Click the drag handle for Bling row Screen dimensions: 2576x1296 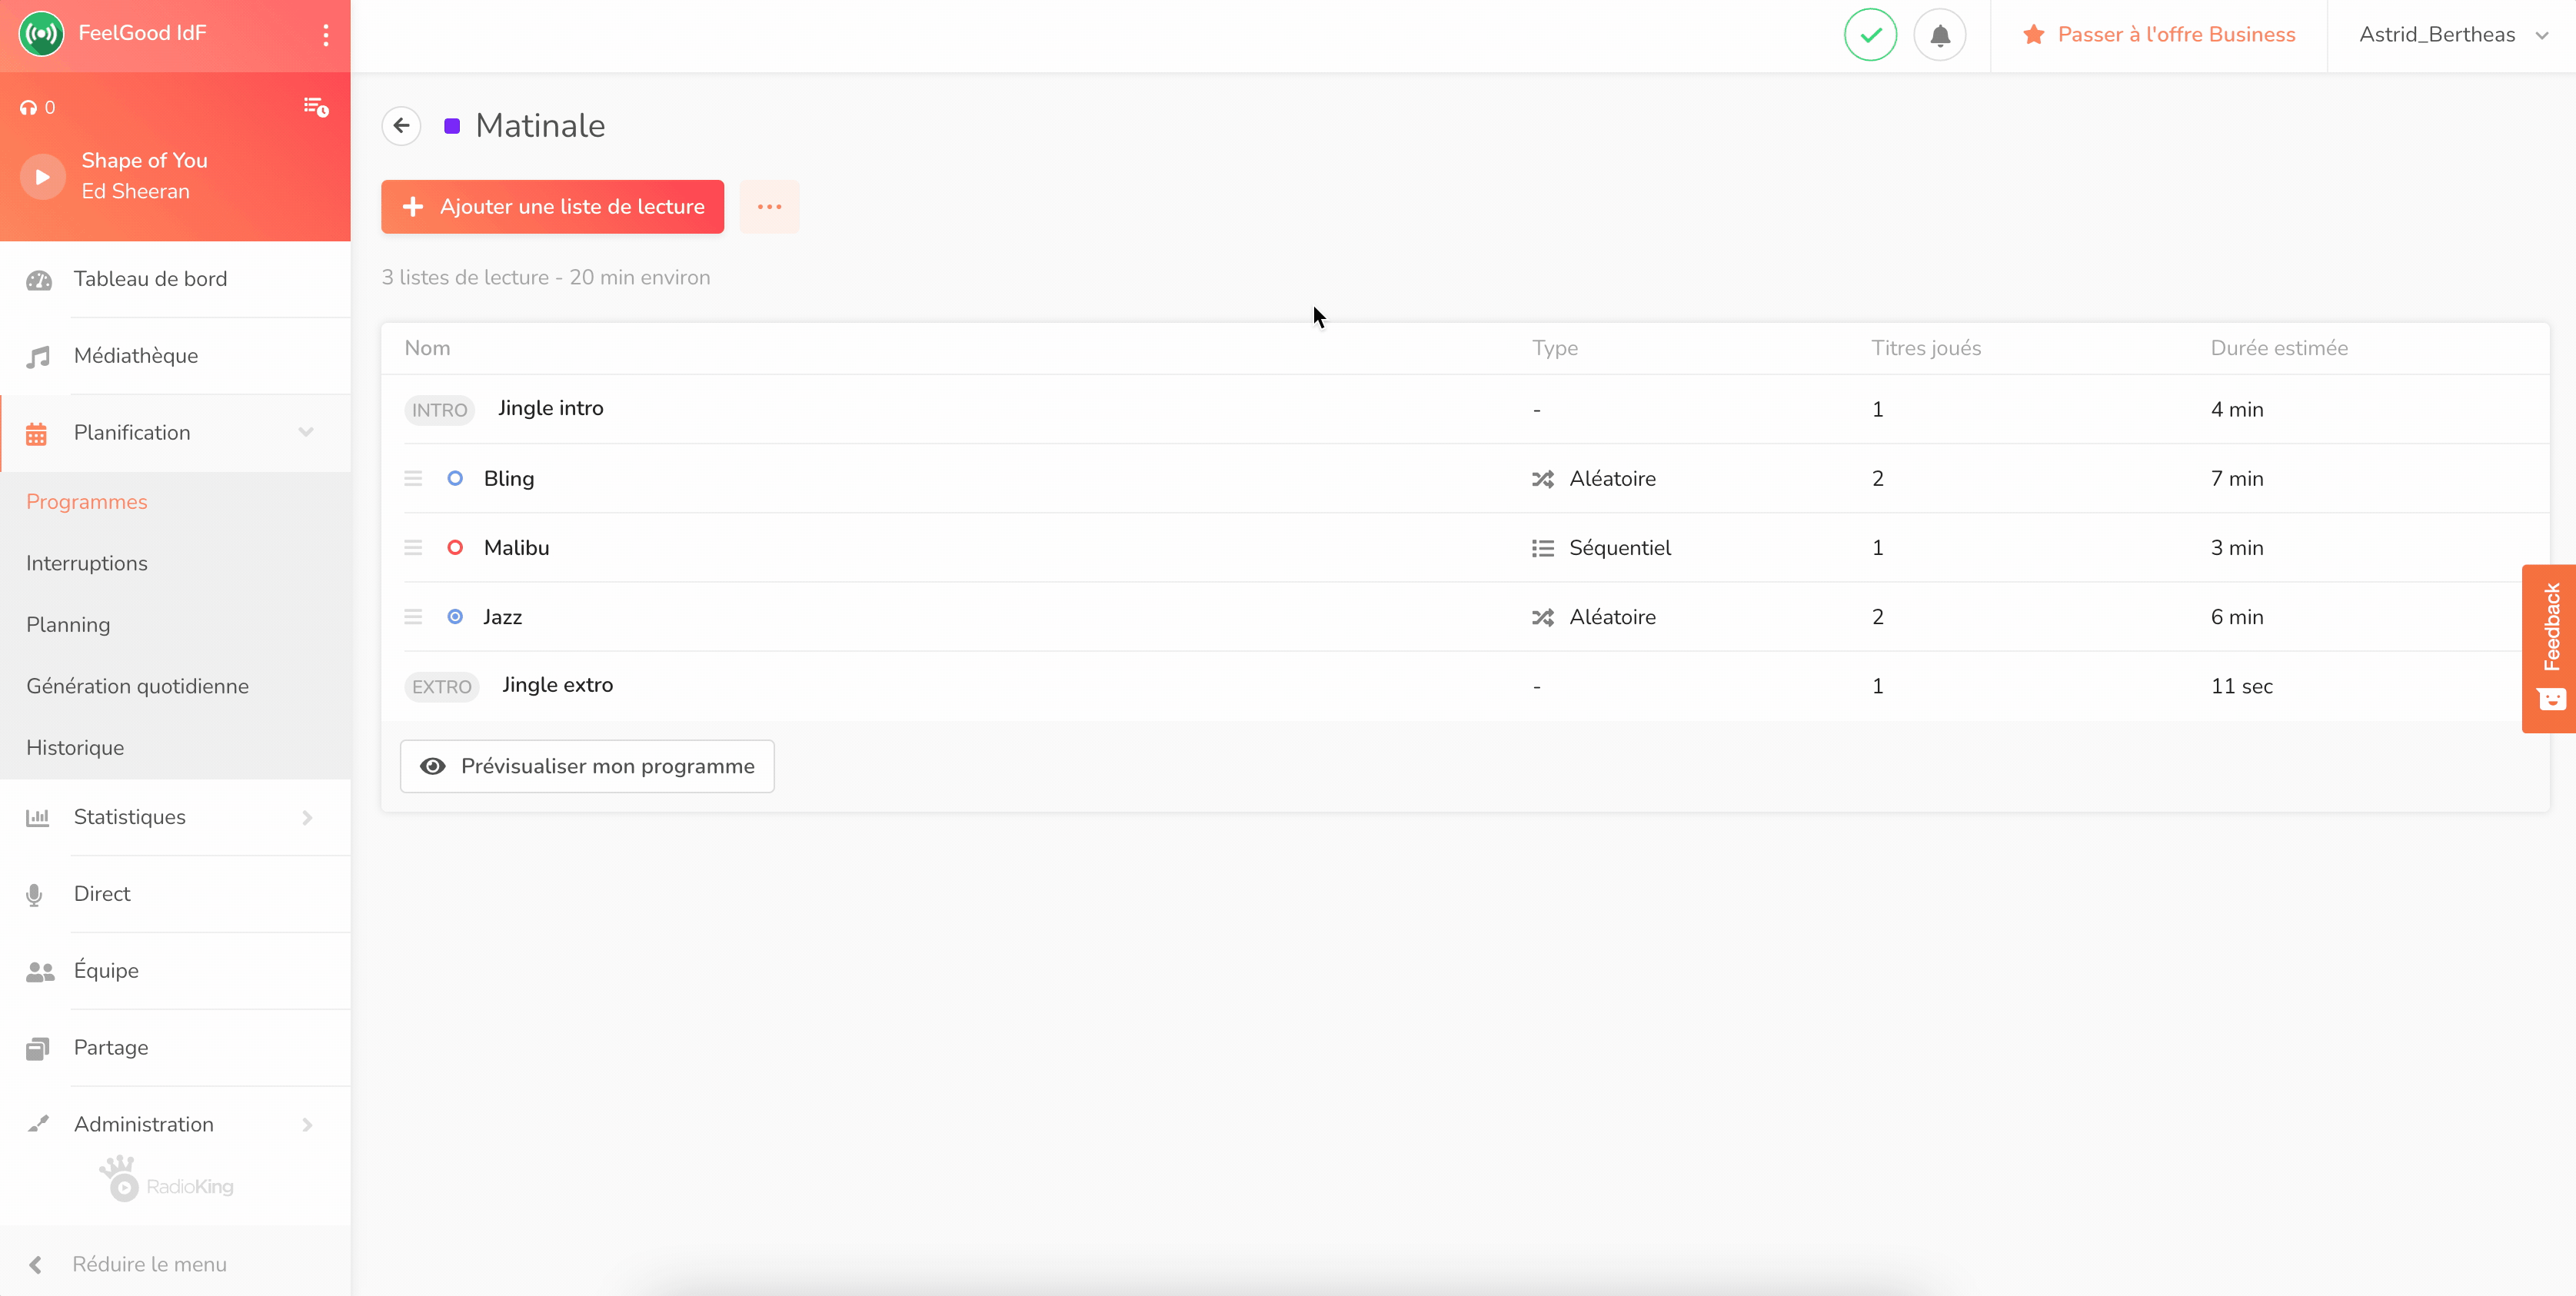[413, 479]
